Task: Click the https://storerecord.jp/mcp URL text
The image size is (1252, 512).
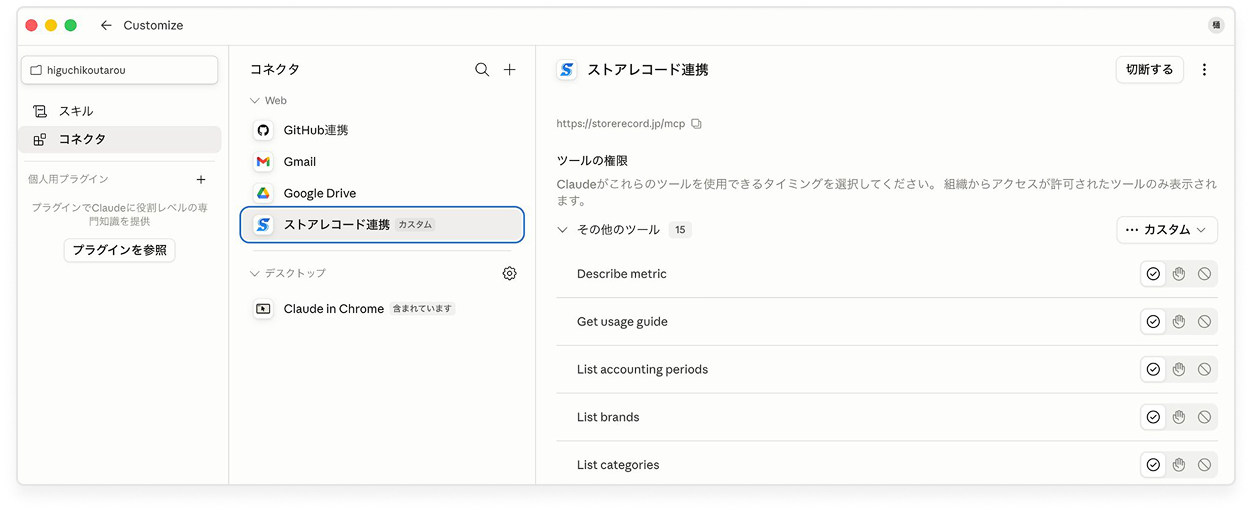Action: click(x=621, y=124)
